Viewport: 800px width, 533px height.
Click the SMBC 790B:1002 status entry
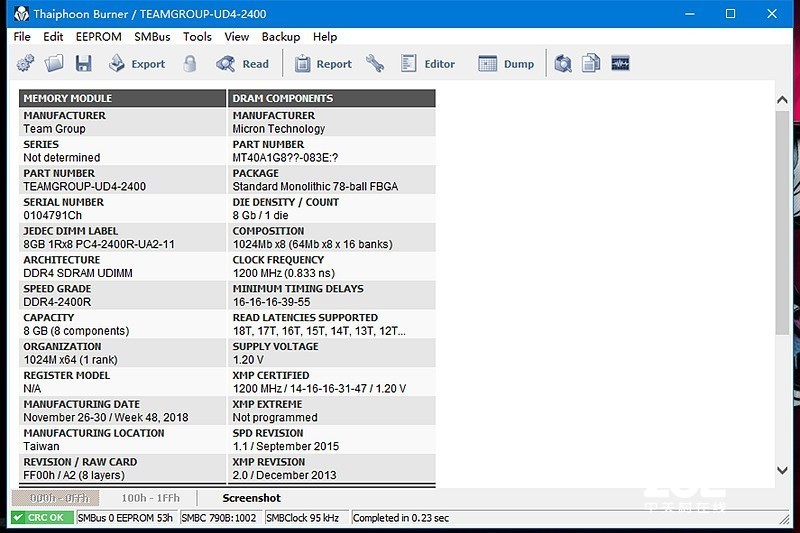[219, 518]
